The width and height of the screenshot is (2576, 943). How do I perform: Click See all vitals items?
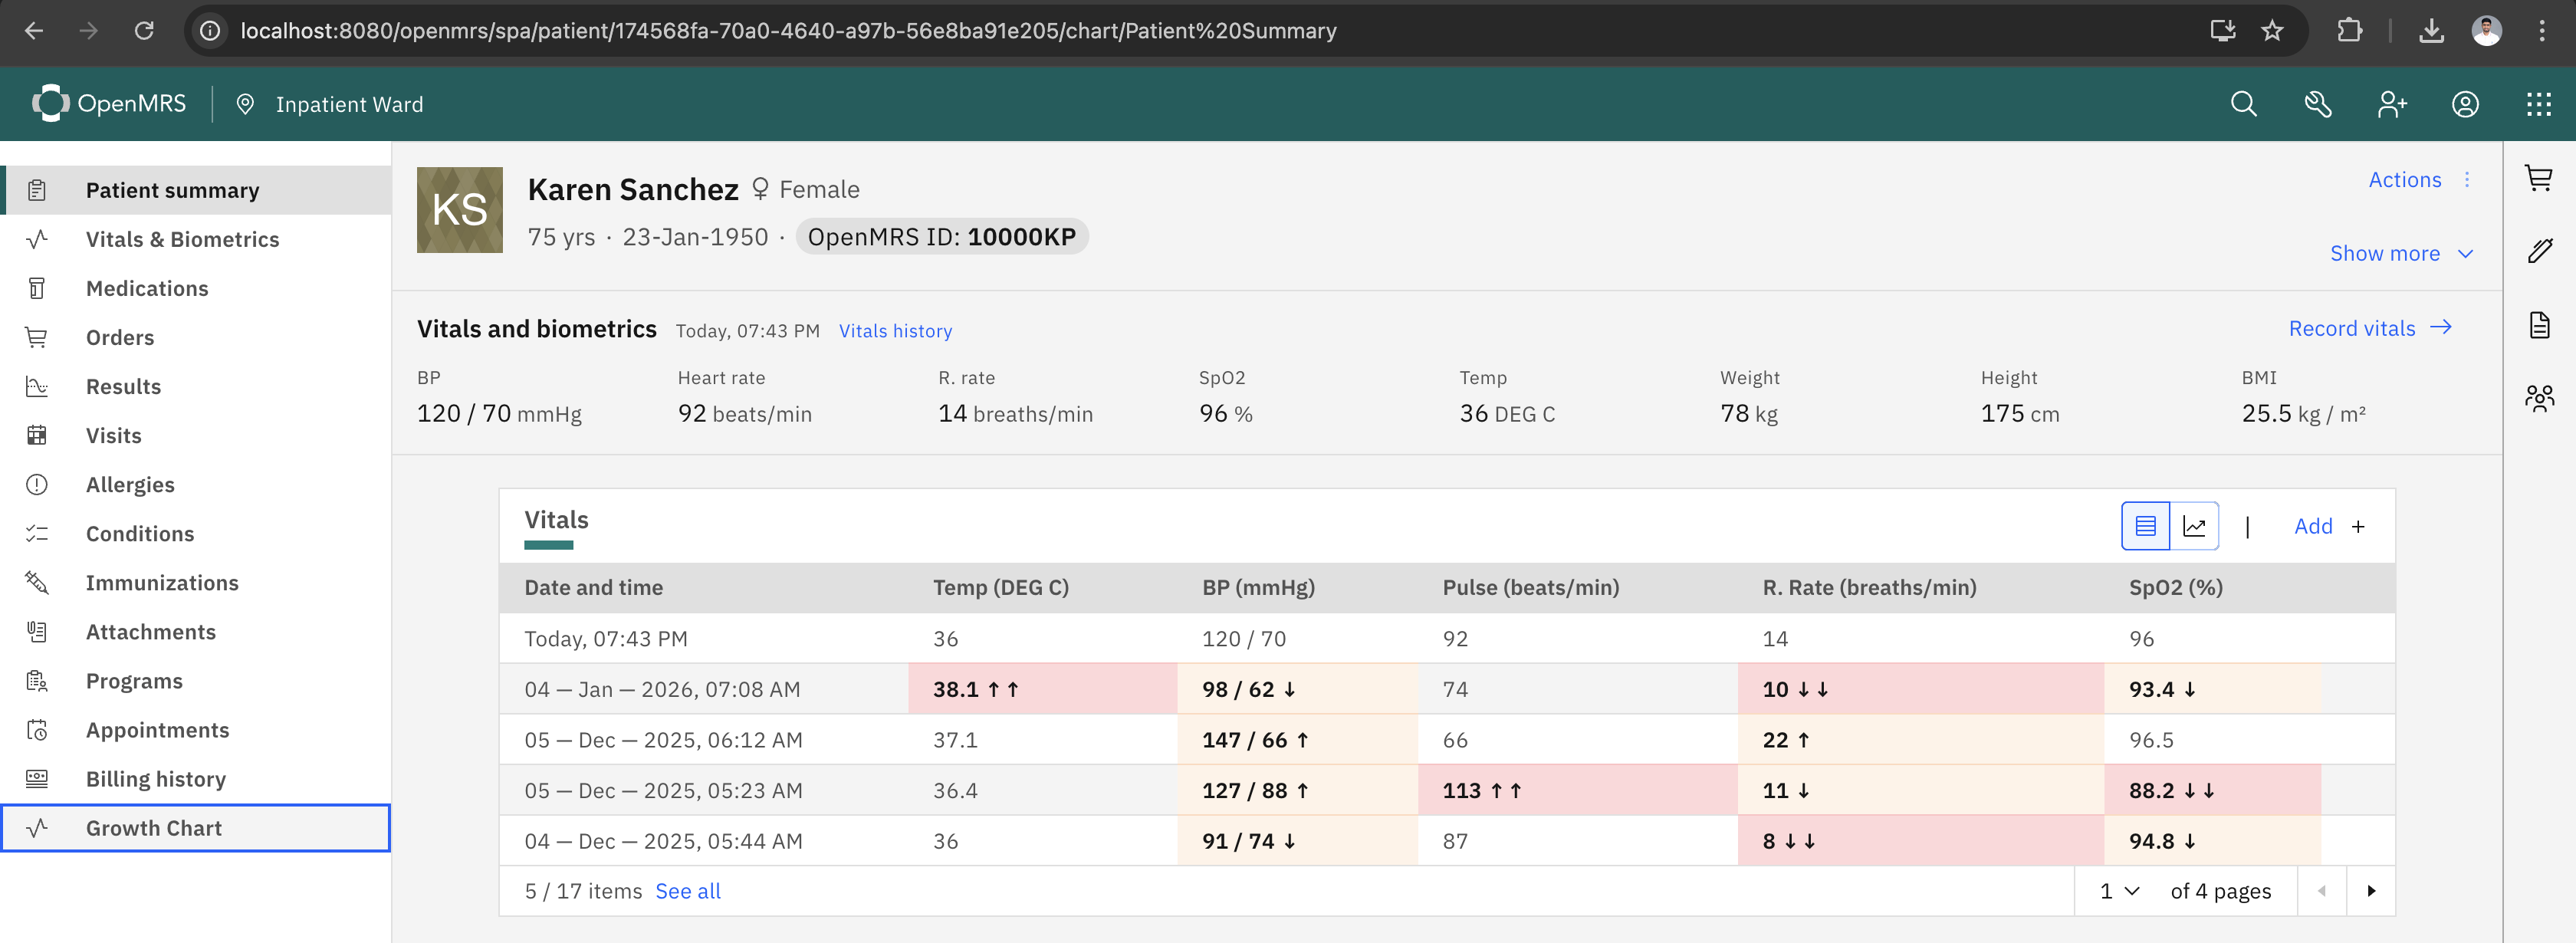[x=687, y=890]
